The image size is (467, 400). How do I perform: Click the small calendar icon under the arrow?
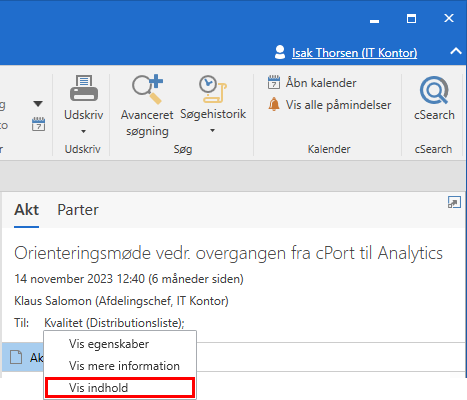tap(38, 124)
